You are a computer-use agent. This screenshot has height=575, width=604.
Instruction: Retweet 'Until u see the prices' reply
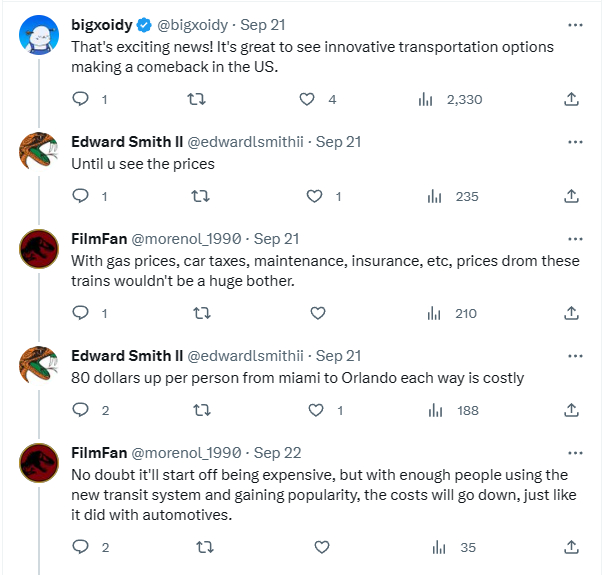tap(198, 196)
